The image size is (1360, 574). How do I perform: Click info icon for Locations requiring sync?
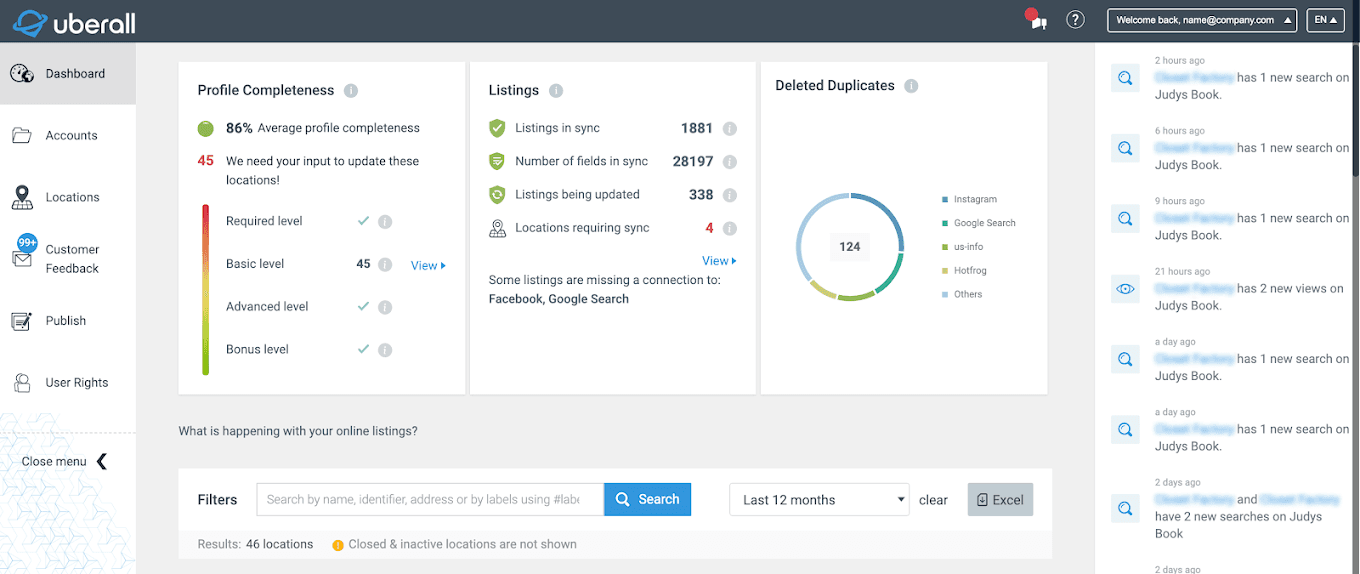(x=730, y=228)
